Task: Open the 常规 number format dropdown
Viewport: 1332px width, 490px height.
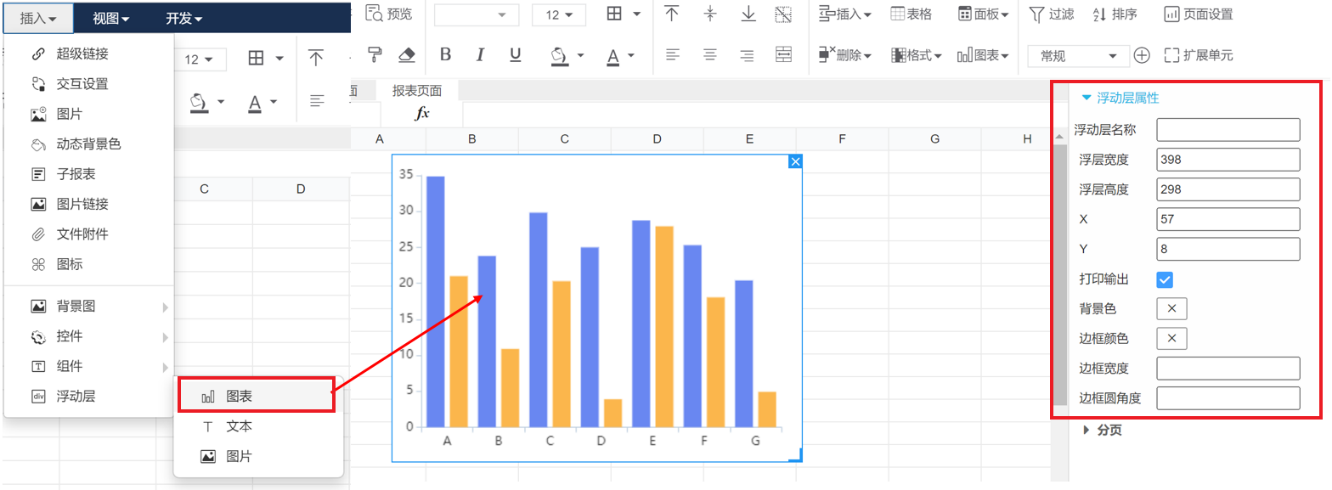Action: (x=1078, y=56)
